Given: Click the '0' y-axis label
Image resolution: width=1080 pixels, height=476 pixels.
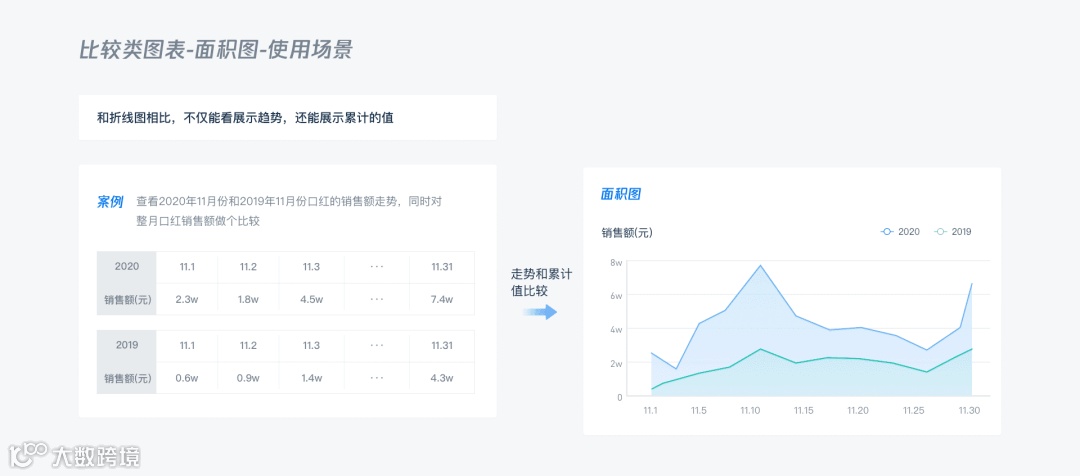Looking at the screenshot, I should [620, 397].
